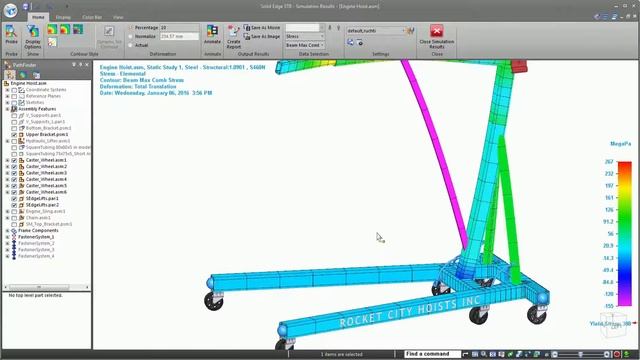Toggle Caster_Wheel.asm:4 checkbox
This screenshot has width=640, height=360.
point(14,180)
